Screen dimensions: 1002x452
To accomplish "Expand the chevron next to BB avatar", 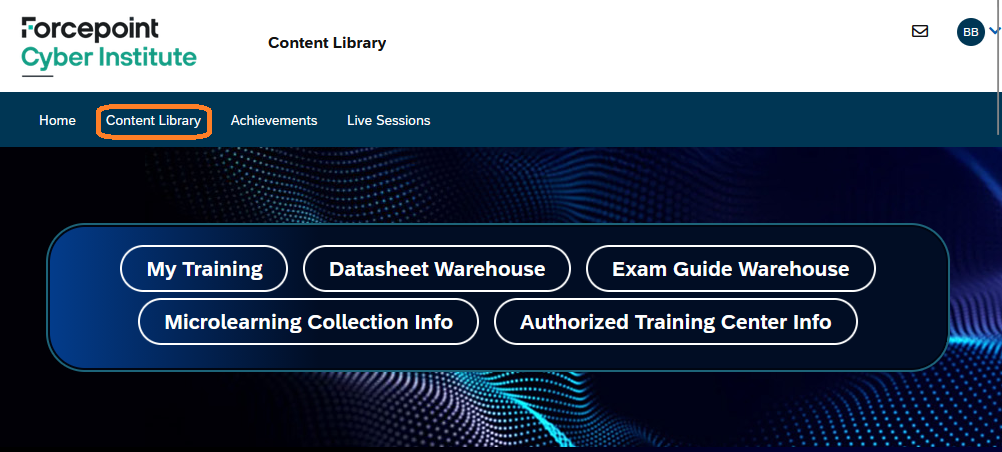I will (x=994, y=31).
